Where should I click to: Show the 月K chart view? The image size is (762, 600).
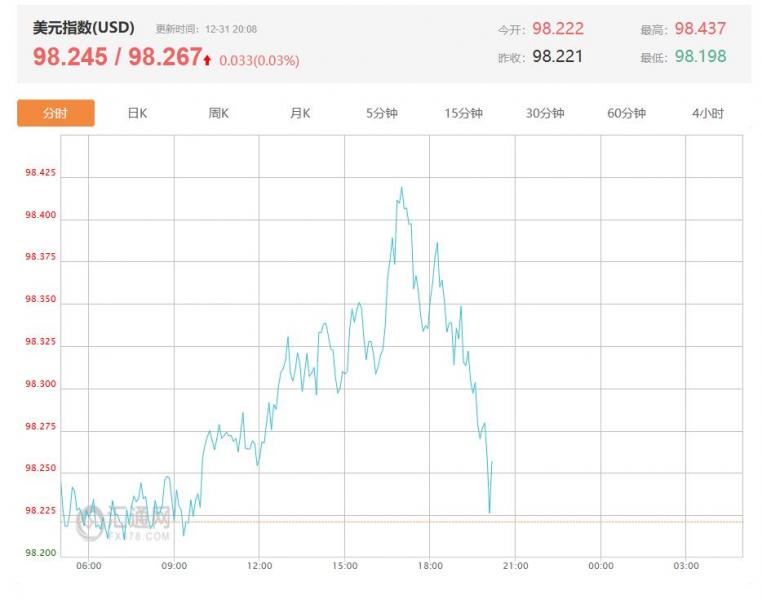300,113
